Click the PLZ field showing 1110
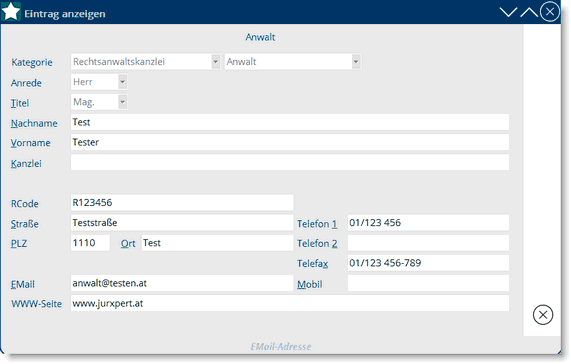Image resolution: width=571 pixels, height=364 pixels. (90, 243)
